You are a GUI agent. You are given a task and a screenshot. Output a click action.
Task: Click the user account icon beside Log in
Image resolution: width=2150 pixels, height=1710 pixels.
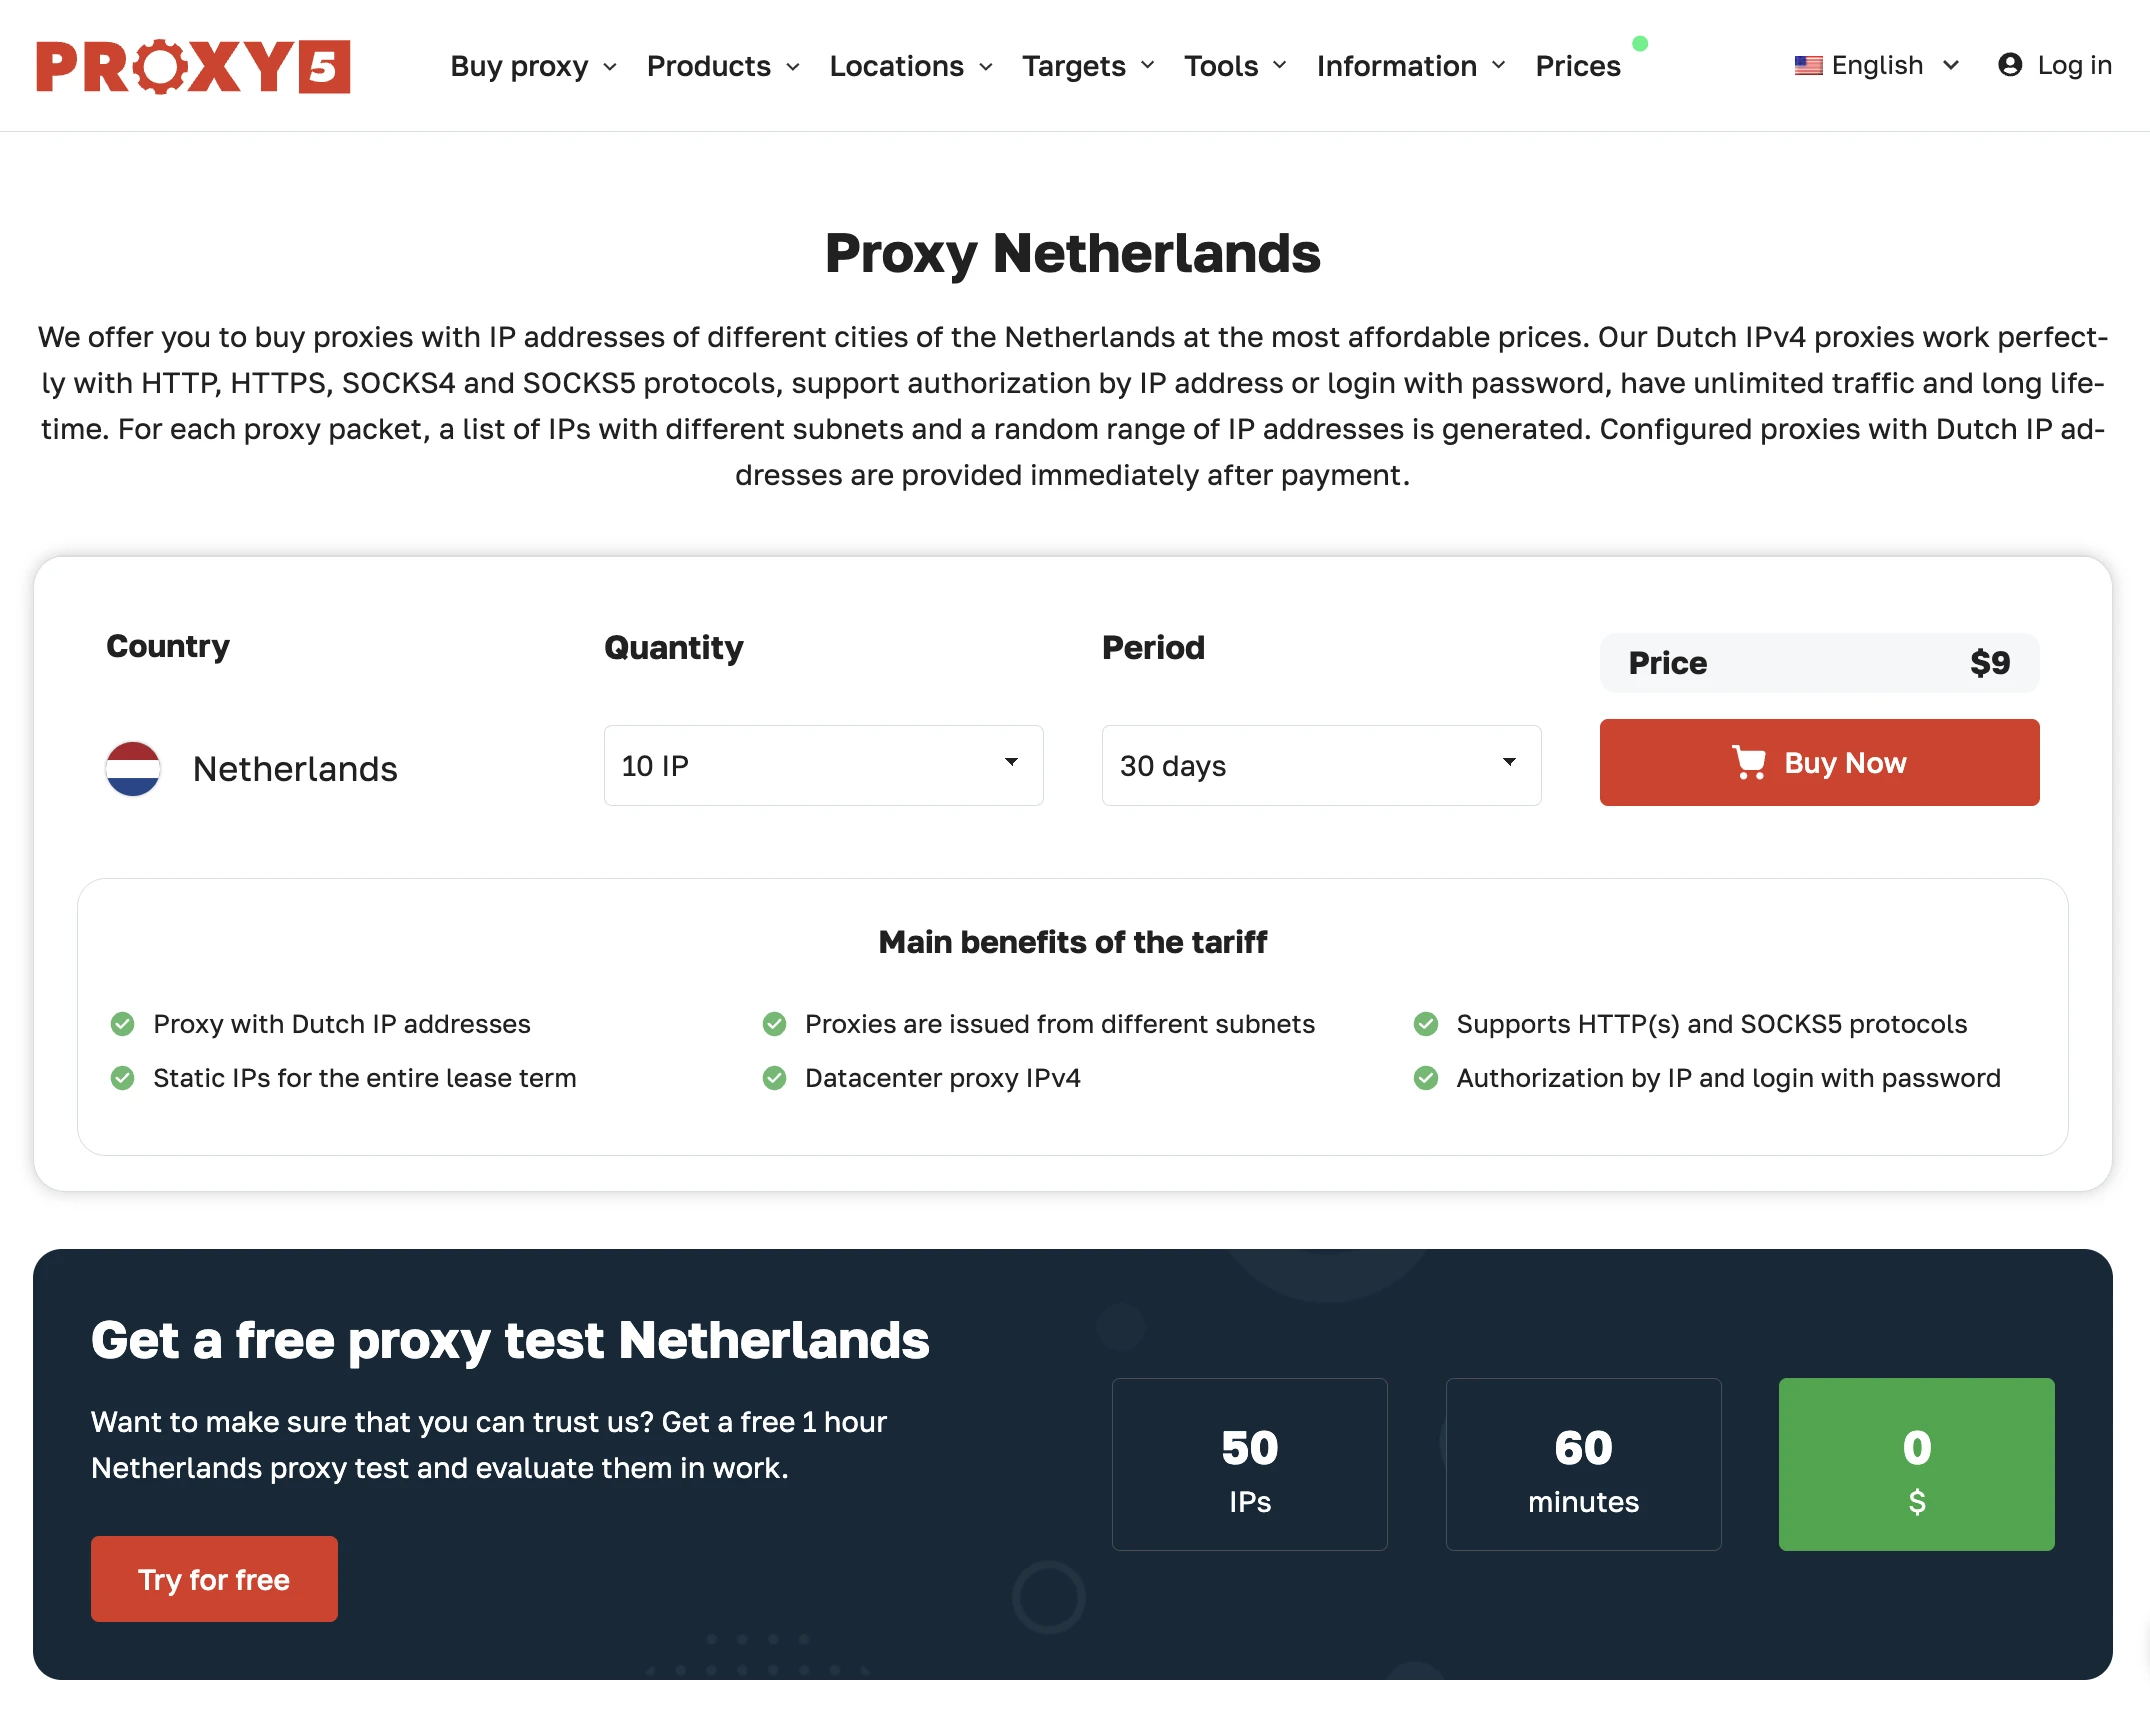point(2010,65)
